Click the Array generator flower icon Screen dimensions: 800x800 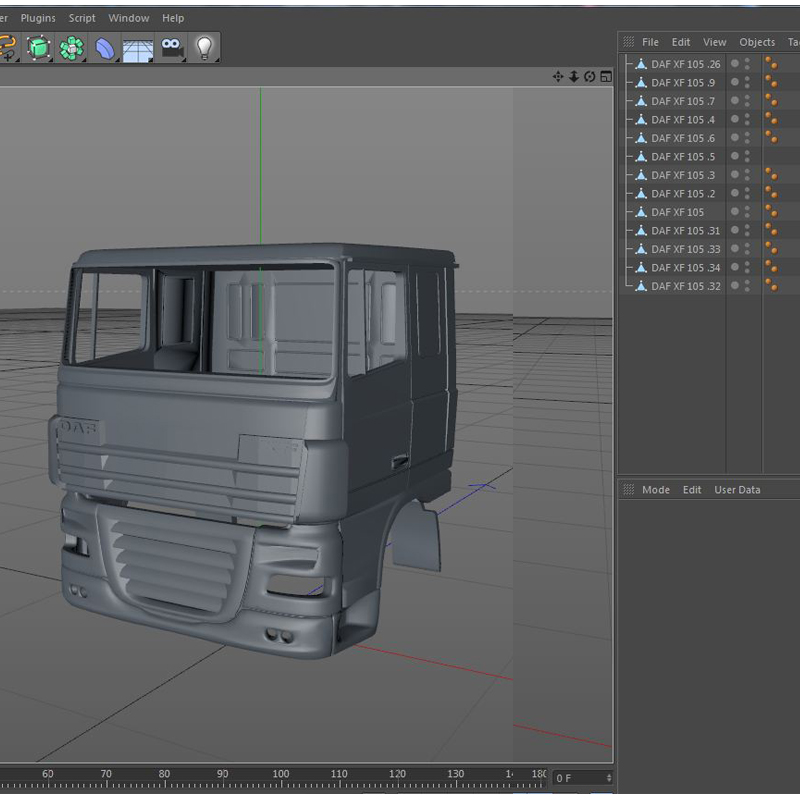71,47
